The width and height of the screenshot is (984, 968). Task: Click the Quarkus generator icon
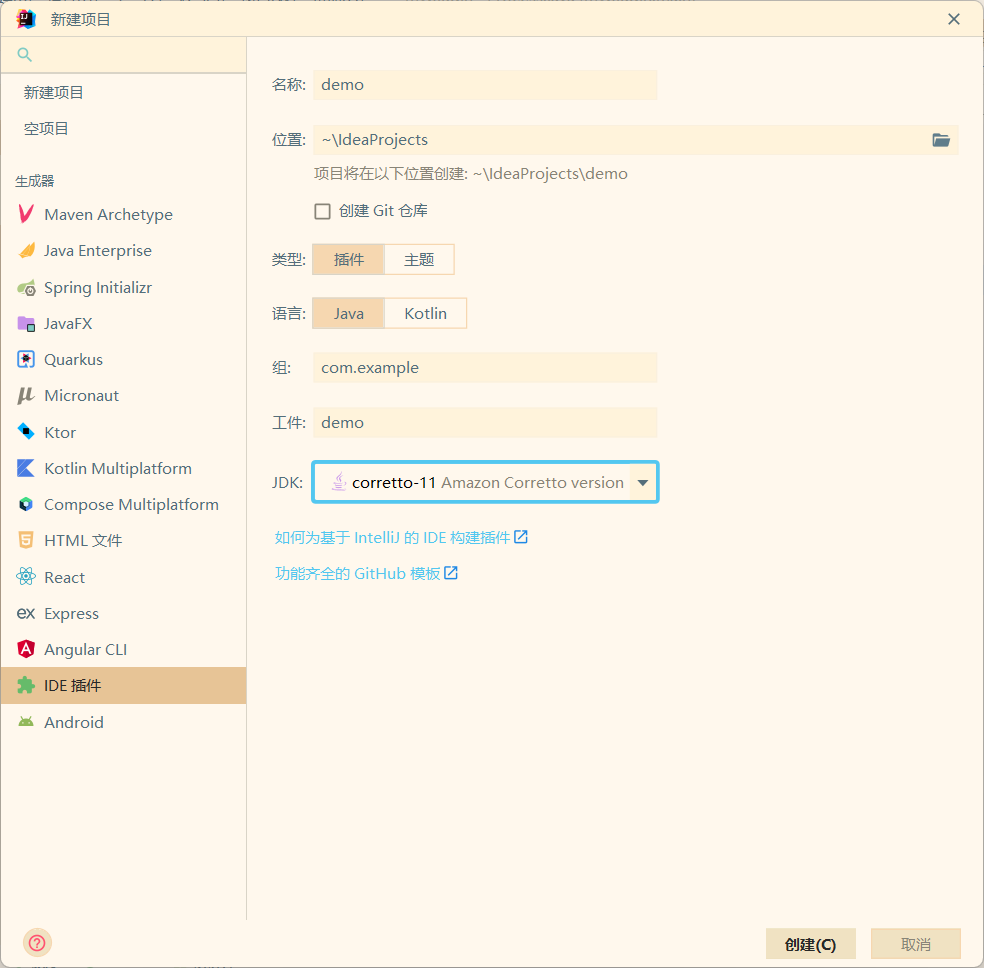pyautogui.click(x=26, y=359)
